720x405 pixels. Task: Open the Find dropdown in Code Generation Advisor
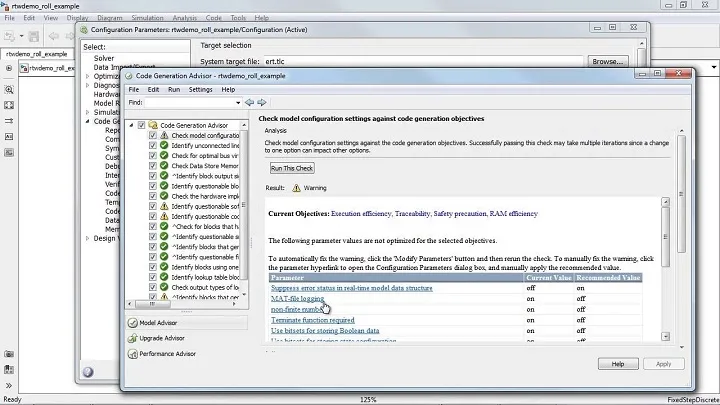point(238,102)
